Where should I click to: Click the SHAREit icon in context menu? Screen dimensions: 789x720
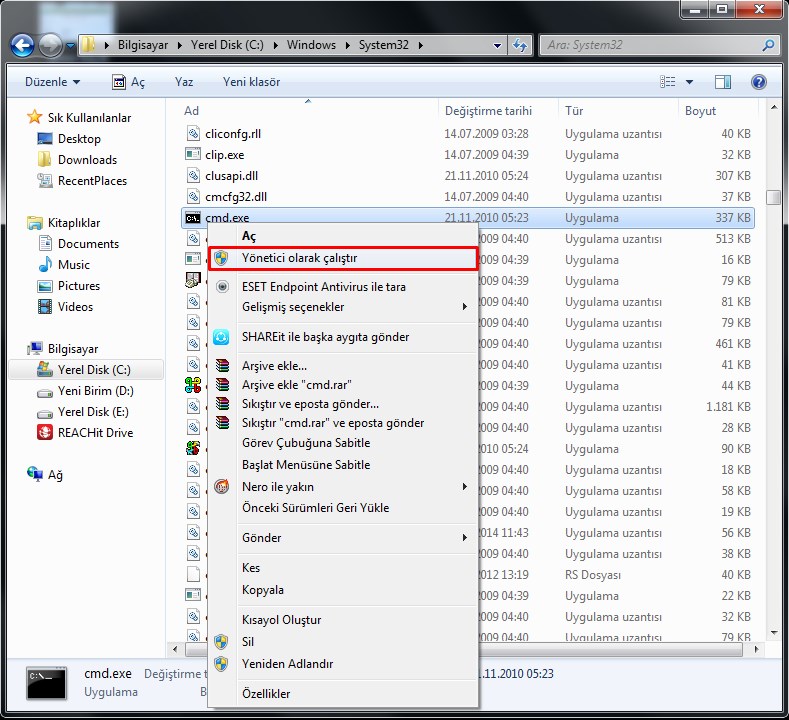[222, 337]
